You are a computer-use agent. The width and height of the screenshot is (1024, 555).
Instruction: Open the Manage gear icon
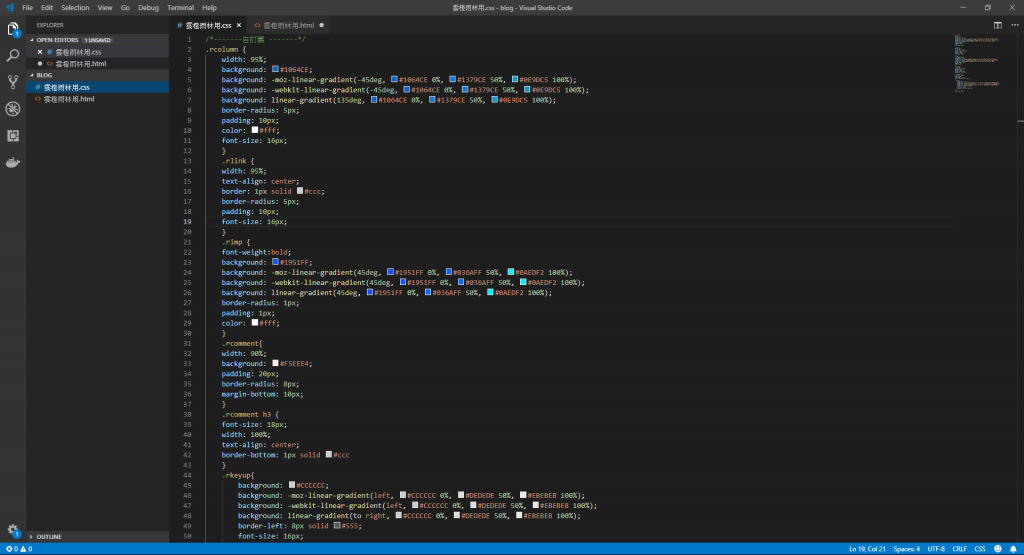(x=12, y=530)
